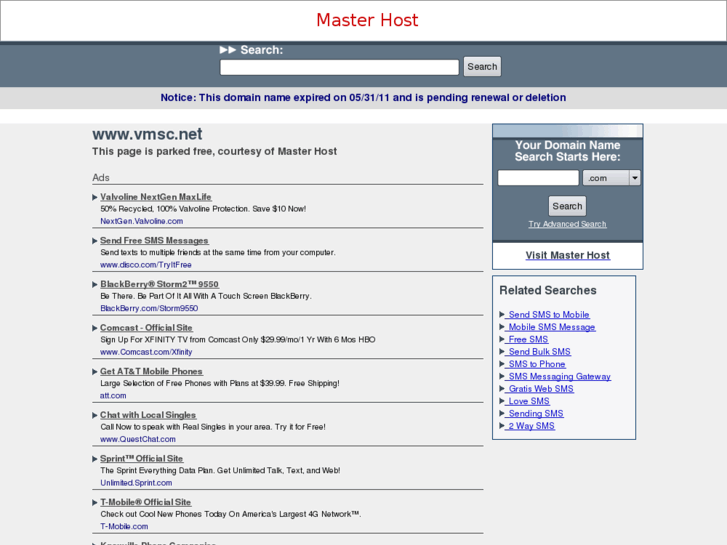Open the Chat with Local Singles ad
Image resolution: width=727 pixels, height=545 pixels.
click(148, 415)
